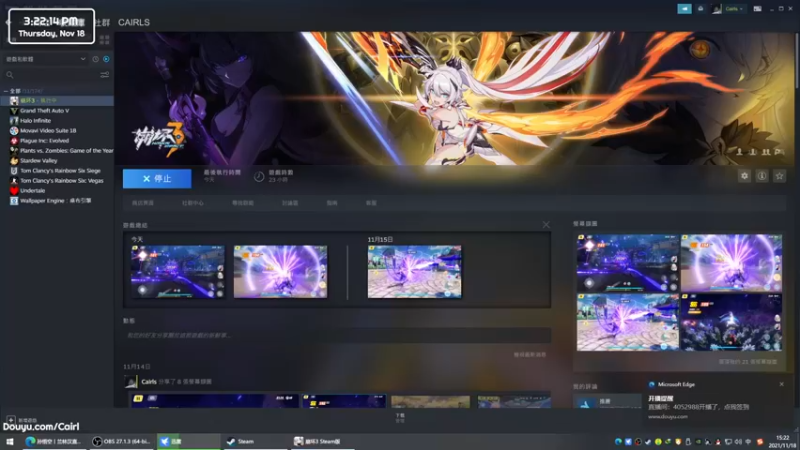Open top-left screenshot in screenshots panel
Viewport: 800px width, 450px height.
tap(628, 263)
